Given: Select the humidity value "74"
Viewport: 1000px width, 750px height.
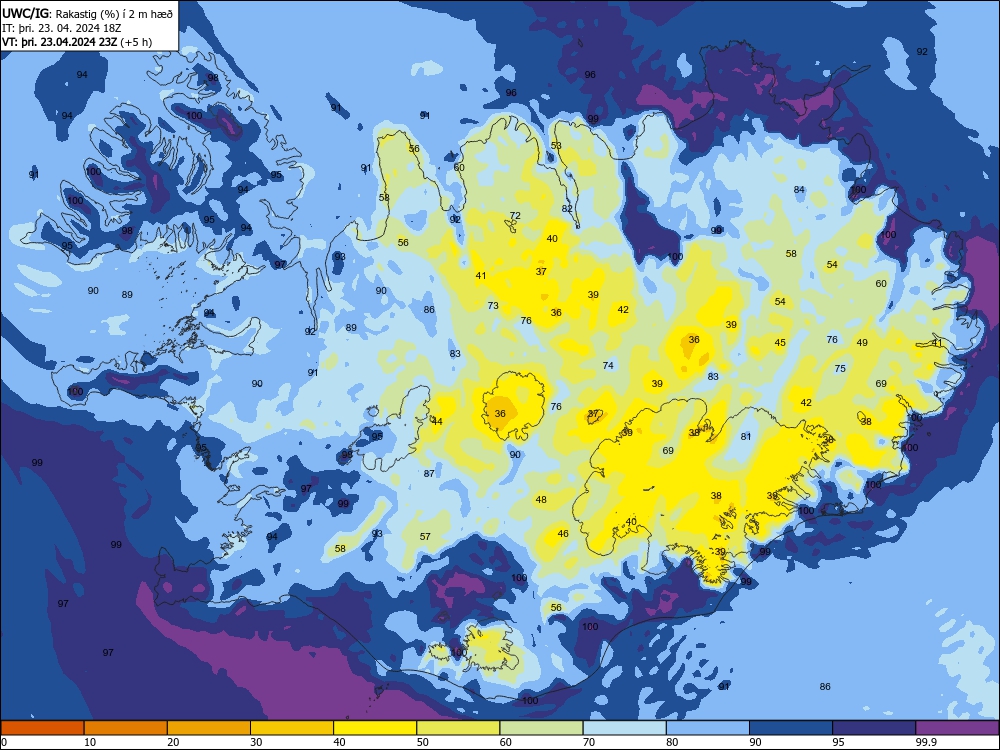Looking at the screenshot, I should point(608,365).
